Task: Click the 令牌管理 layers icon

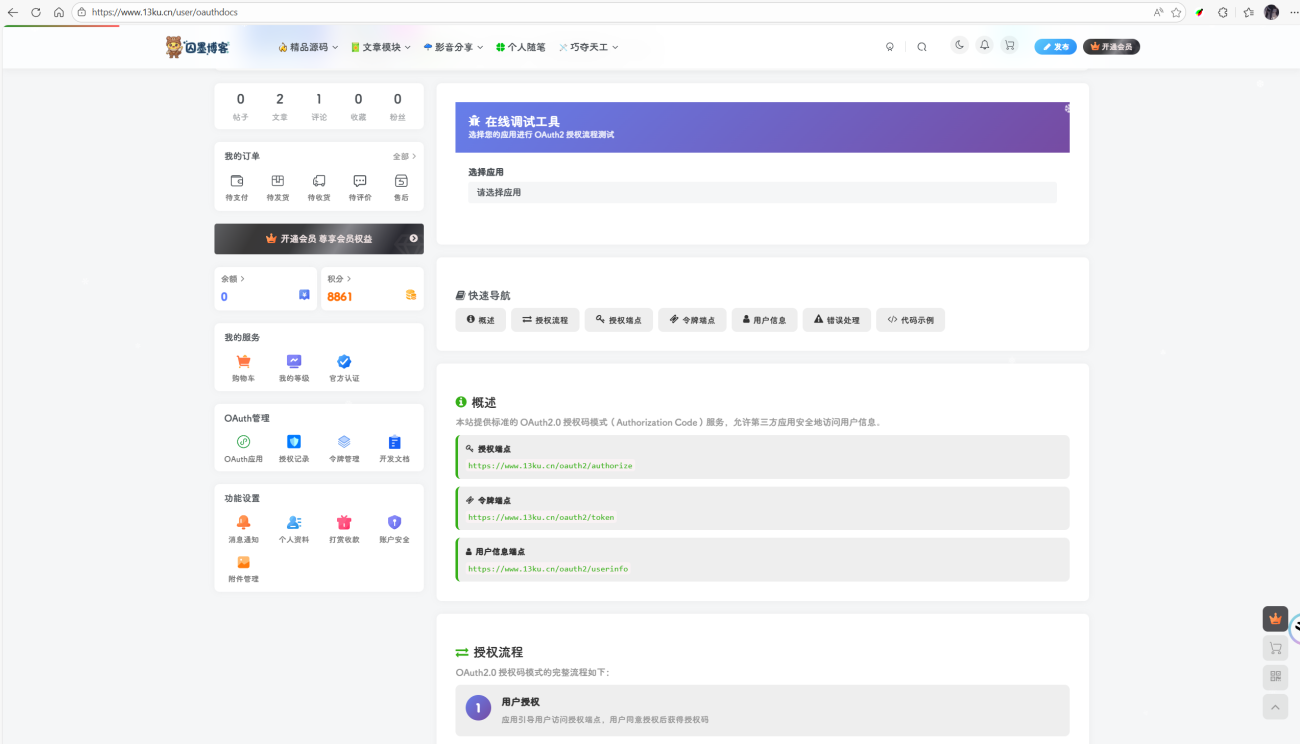Action: pyautogui.click(x=344, y=442)
